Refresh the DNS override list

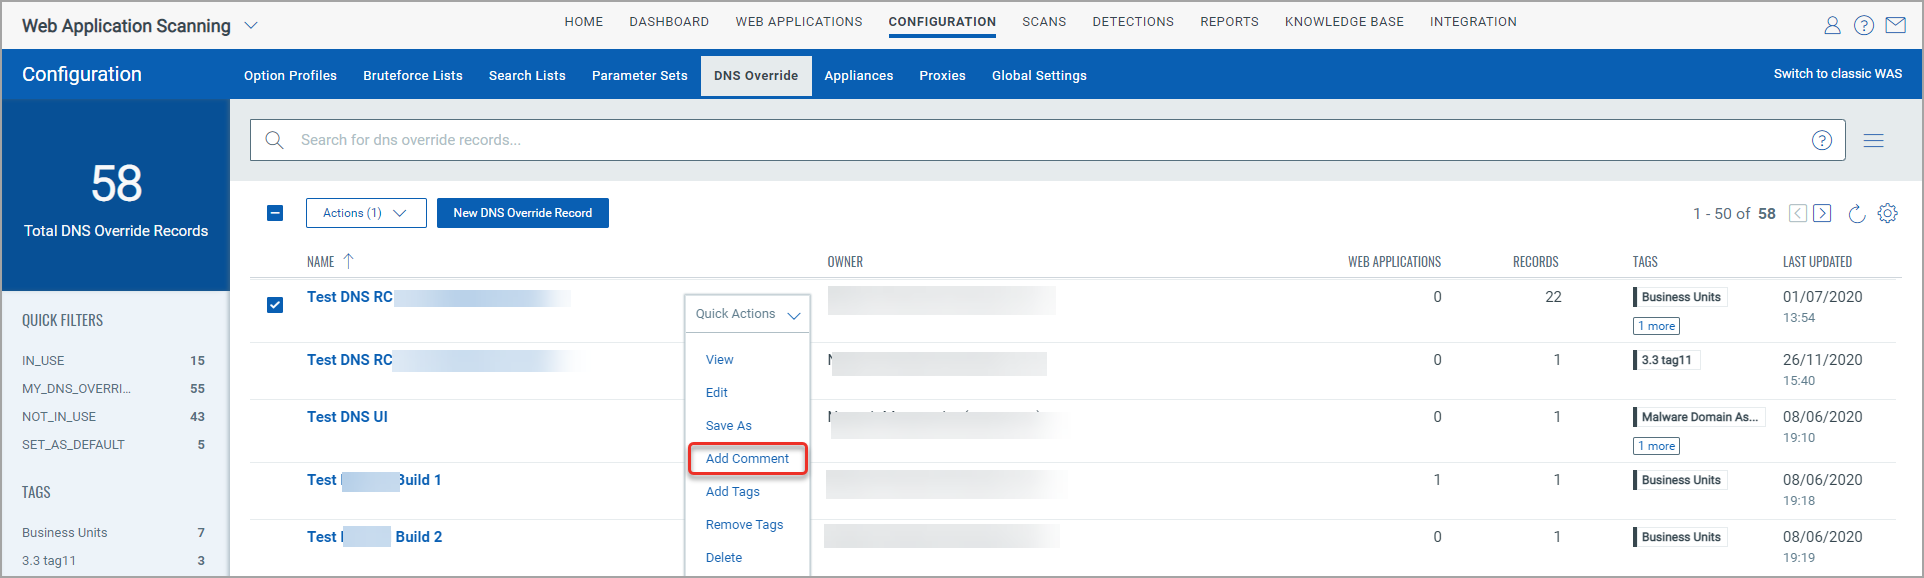(x=1857, y=213)
